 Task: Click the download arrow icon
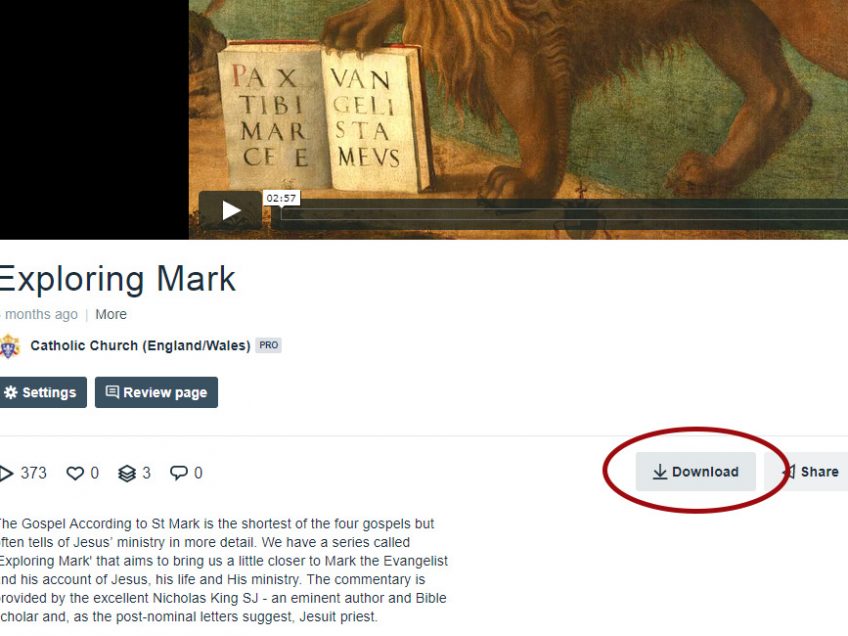pyautogui.click(x=659, y=472)
